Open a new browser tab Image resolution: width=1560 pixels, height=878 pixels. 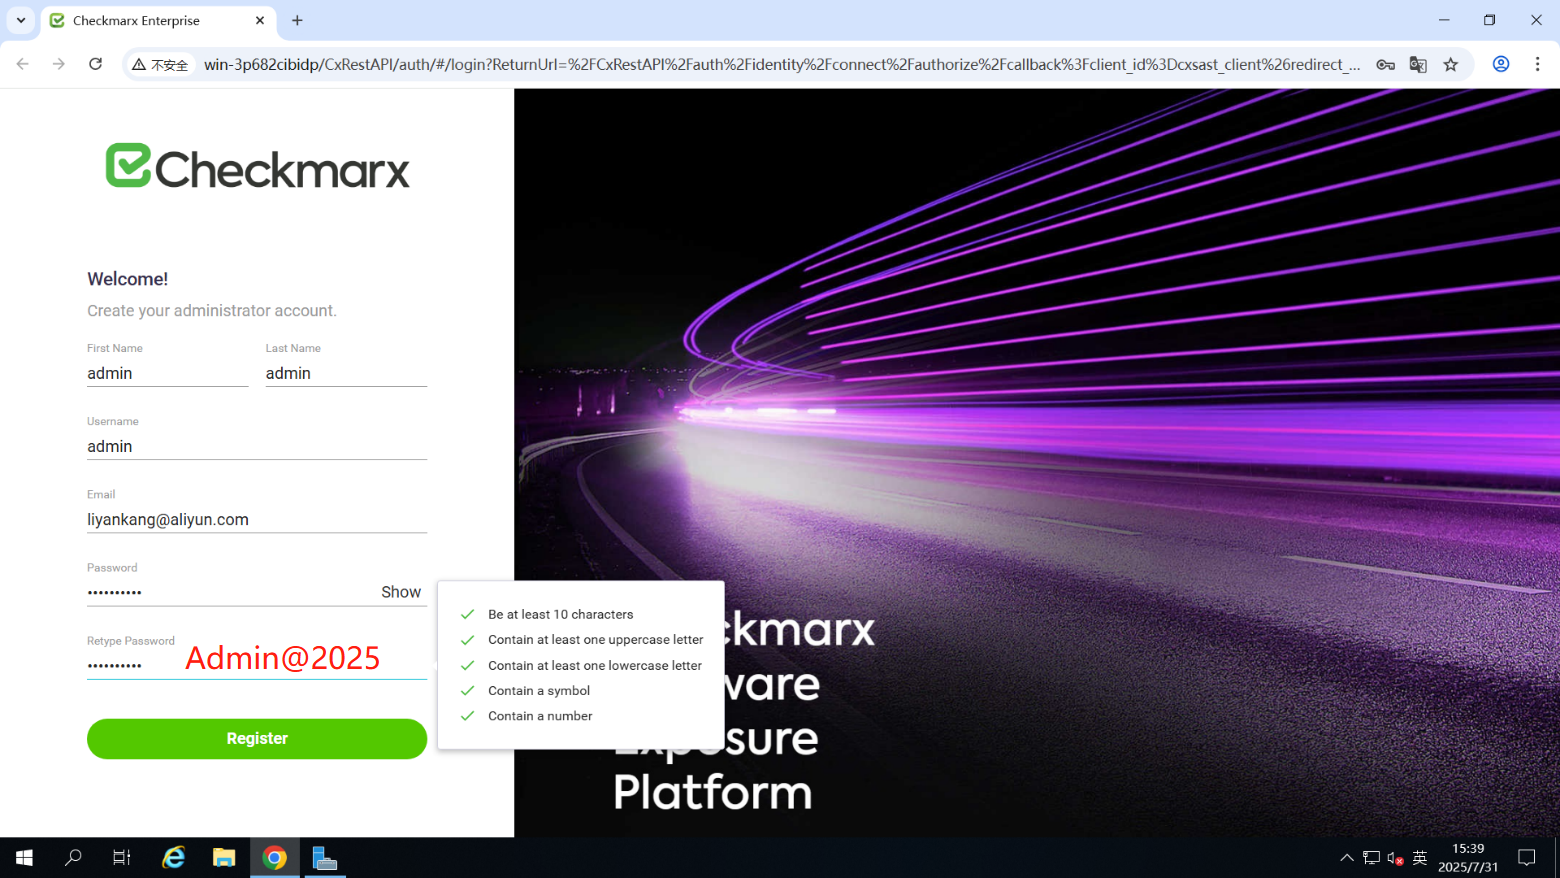tap(297, 20)
